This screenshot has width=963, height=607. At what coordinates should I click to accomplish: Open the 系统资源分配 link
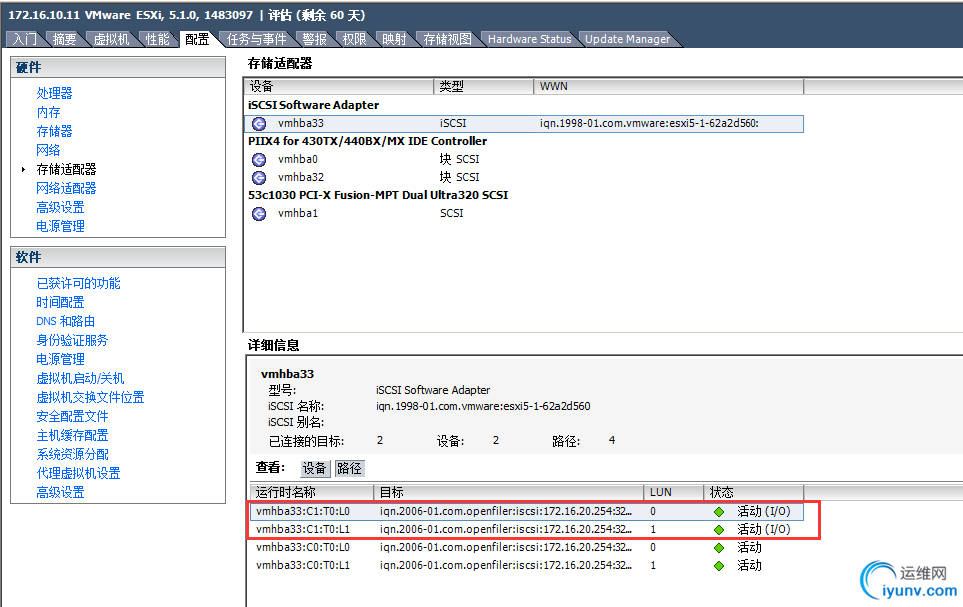click(72, 455)
